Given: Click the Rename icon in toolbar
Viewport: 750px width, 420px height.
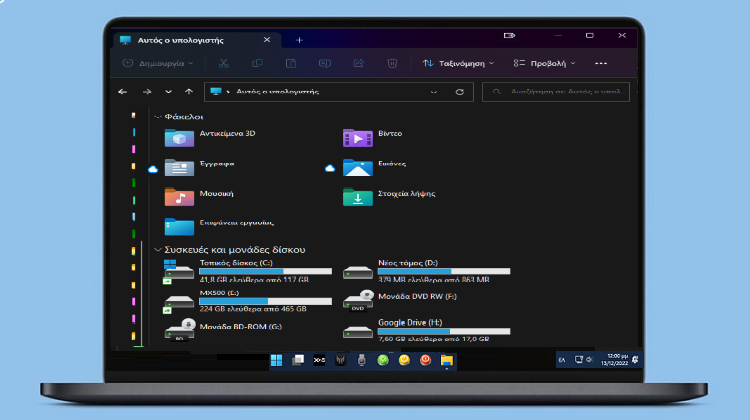Looking at the screenshot, I should 324,63.
